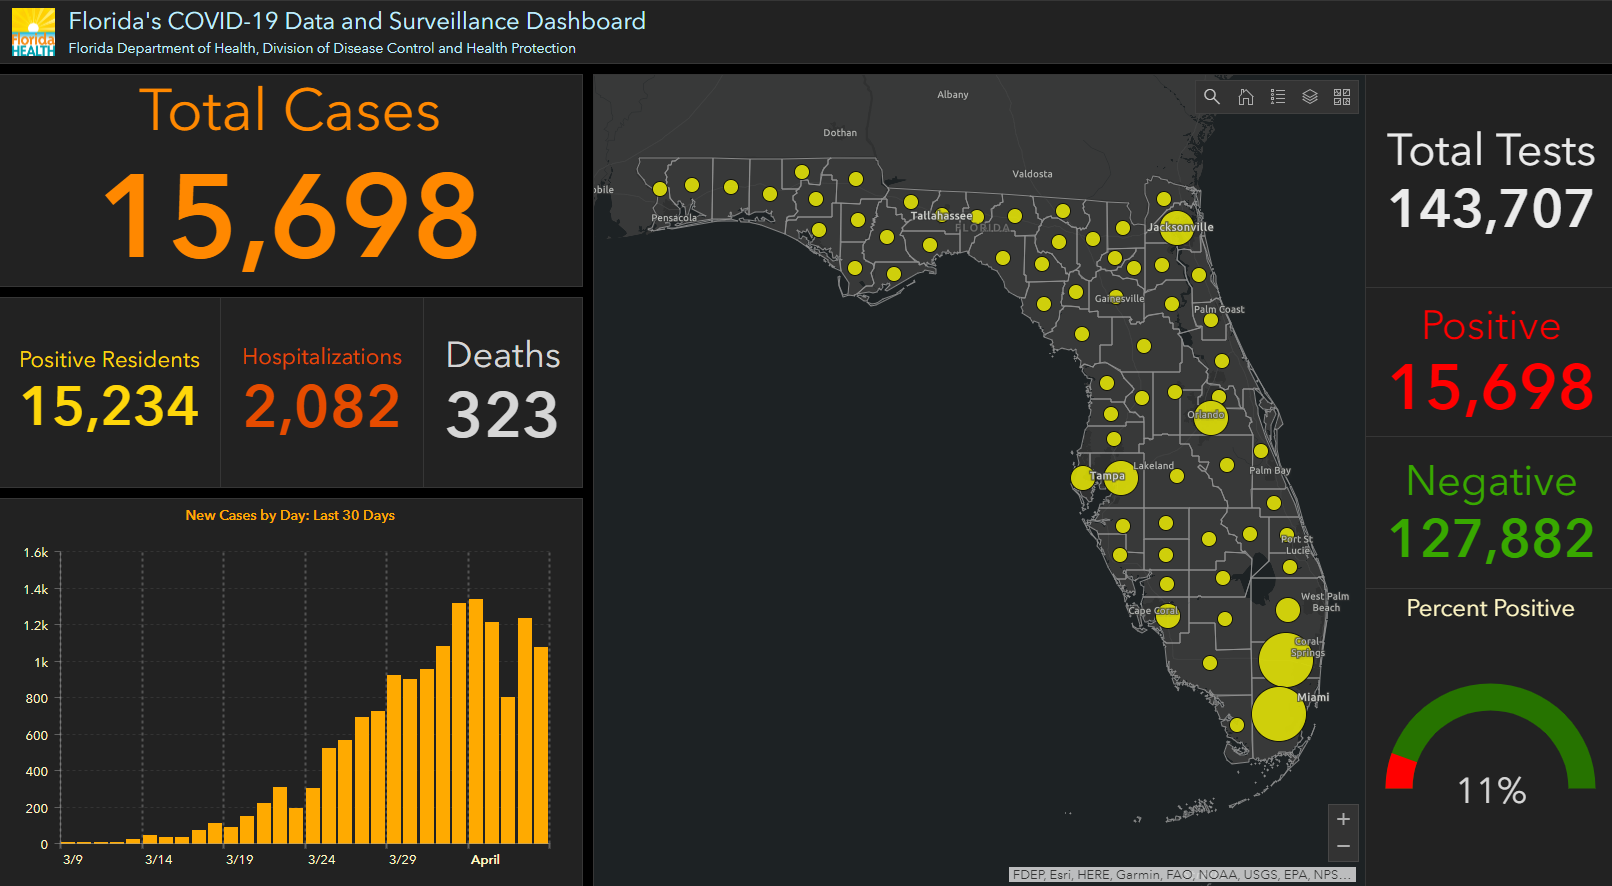Viewport: 1612px width, 886px height.
Task: Click the 1.6k y-axis label
Action: [x=36, y=552]
